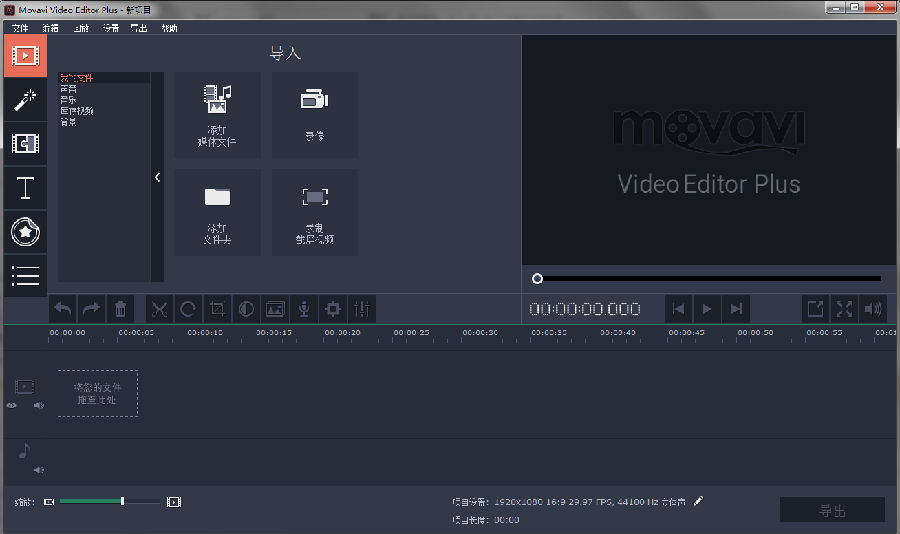This screenshot has height=534, width=900.
Task: Click the 导出 Export button
Action: pos(832,510)
